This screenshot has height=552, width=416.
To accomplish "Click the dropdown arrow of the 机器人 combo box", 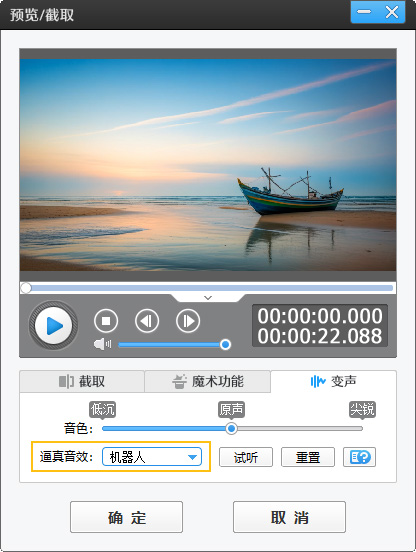I will 192,457.
